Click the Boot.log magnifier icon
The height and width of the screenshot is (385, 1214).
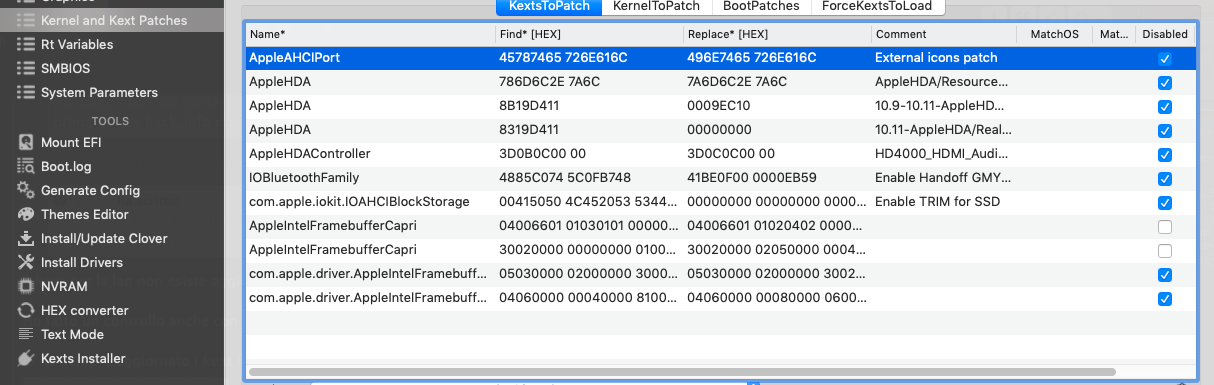(25, 166)
